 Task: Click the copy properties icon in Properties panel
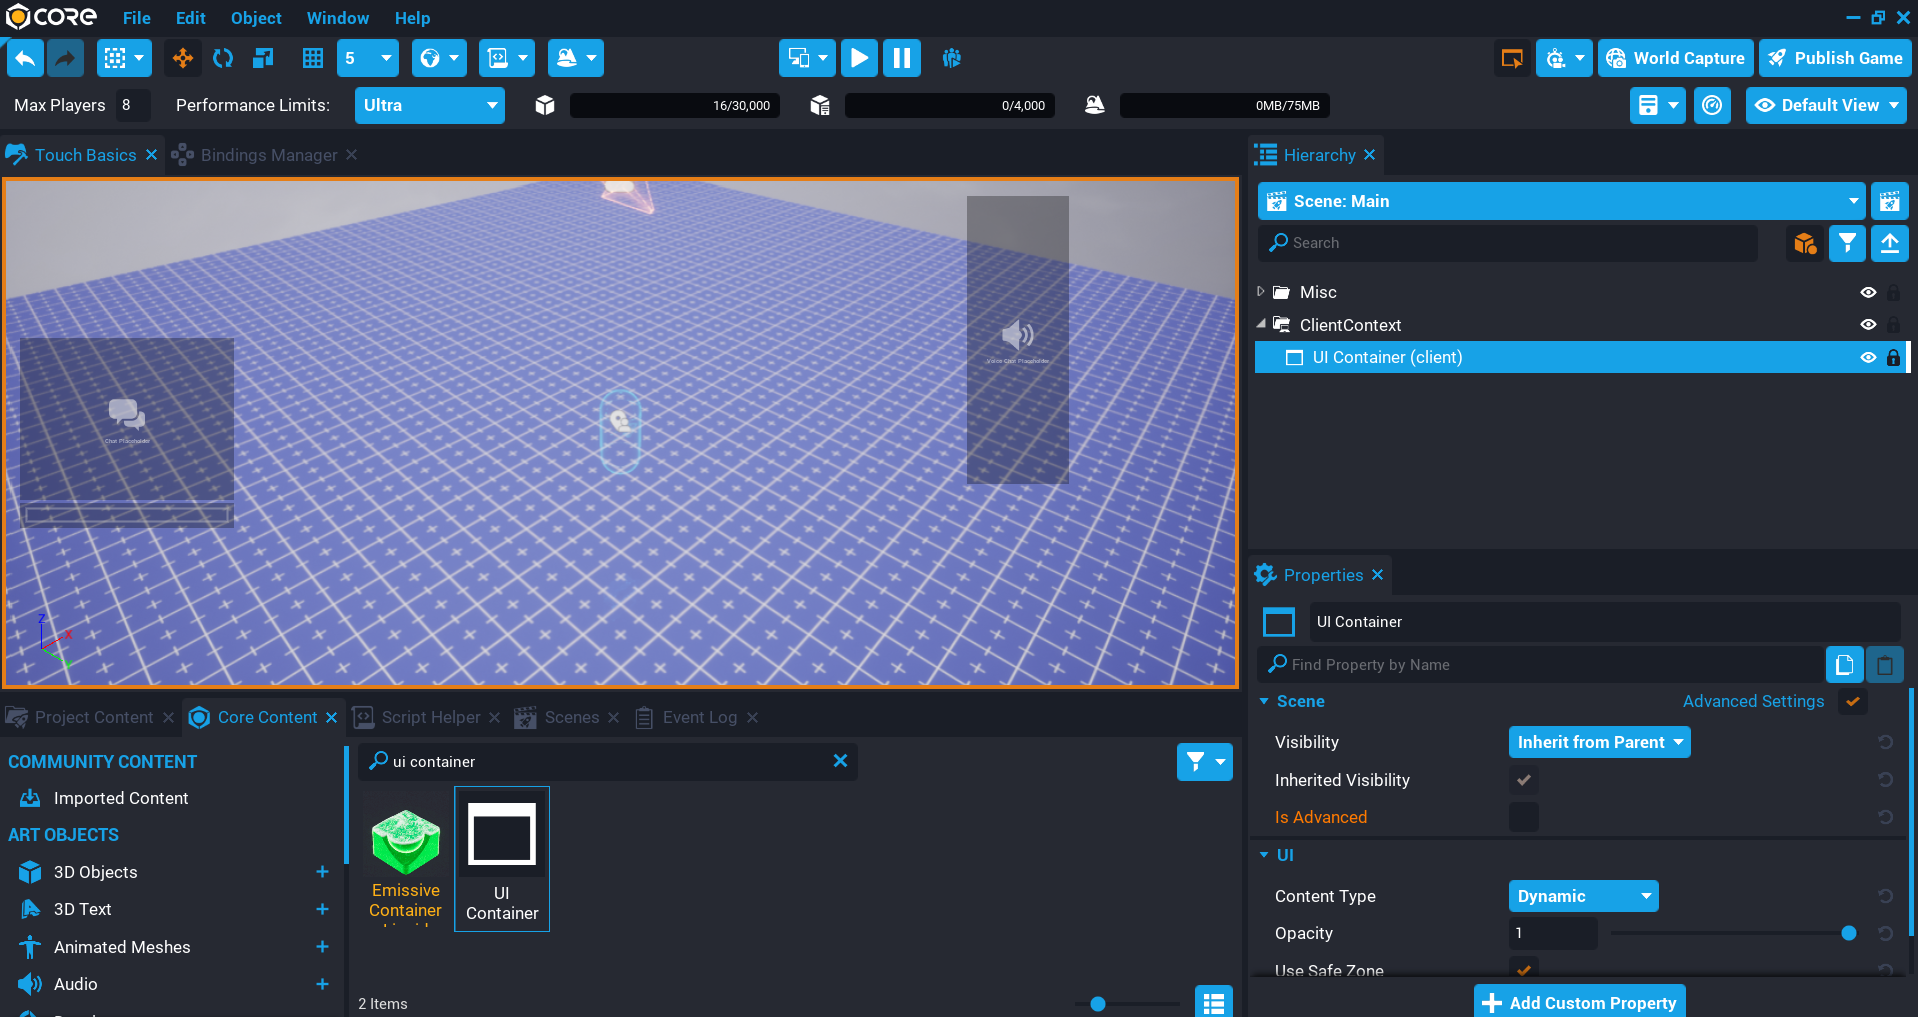point(1844,664)
